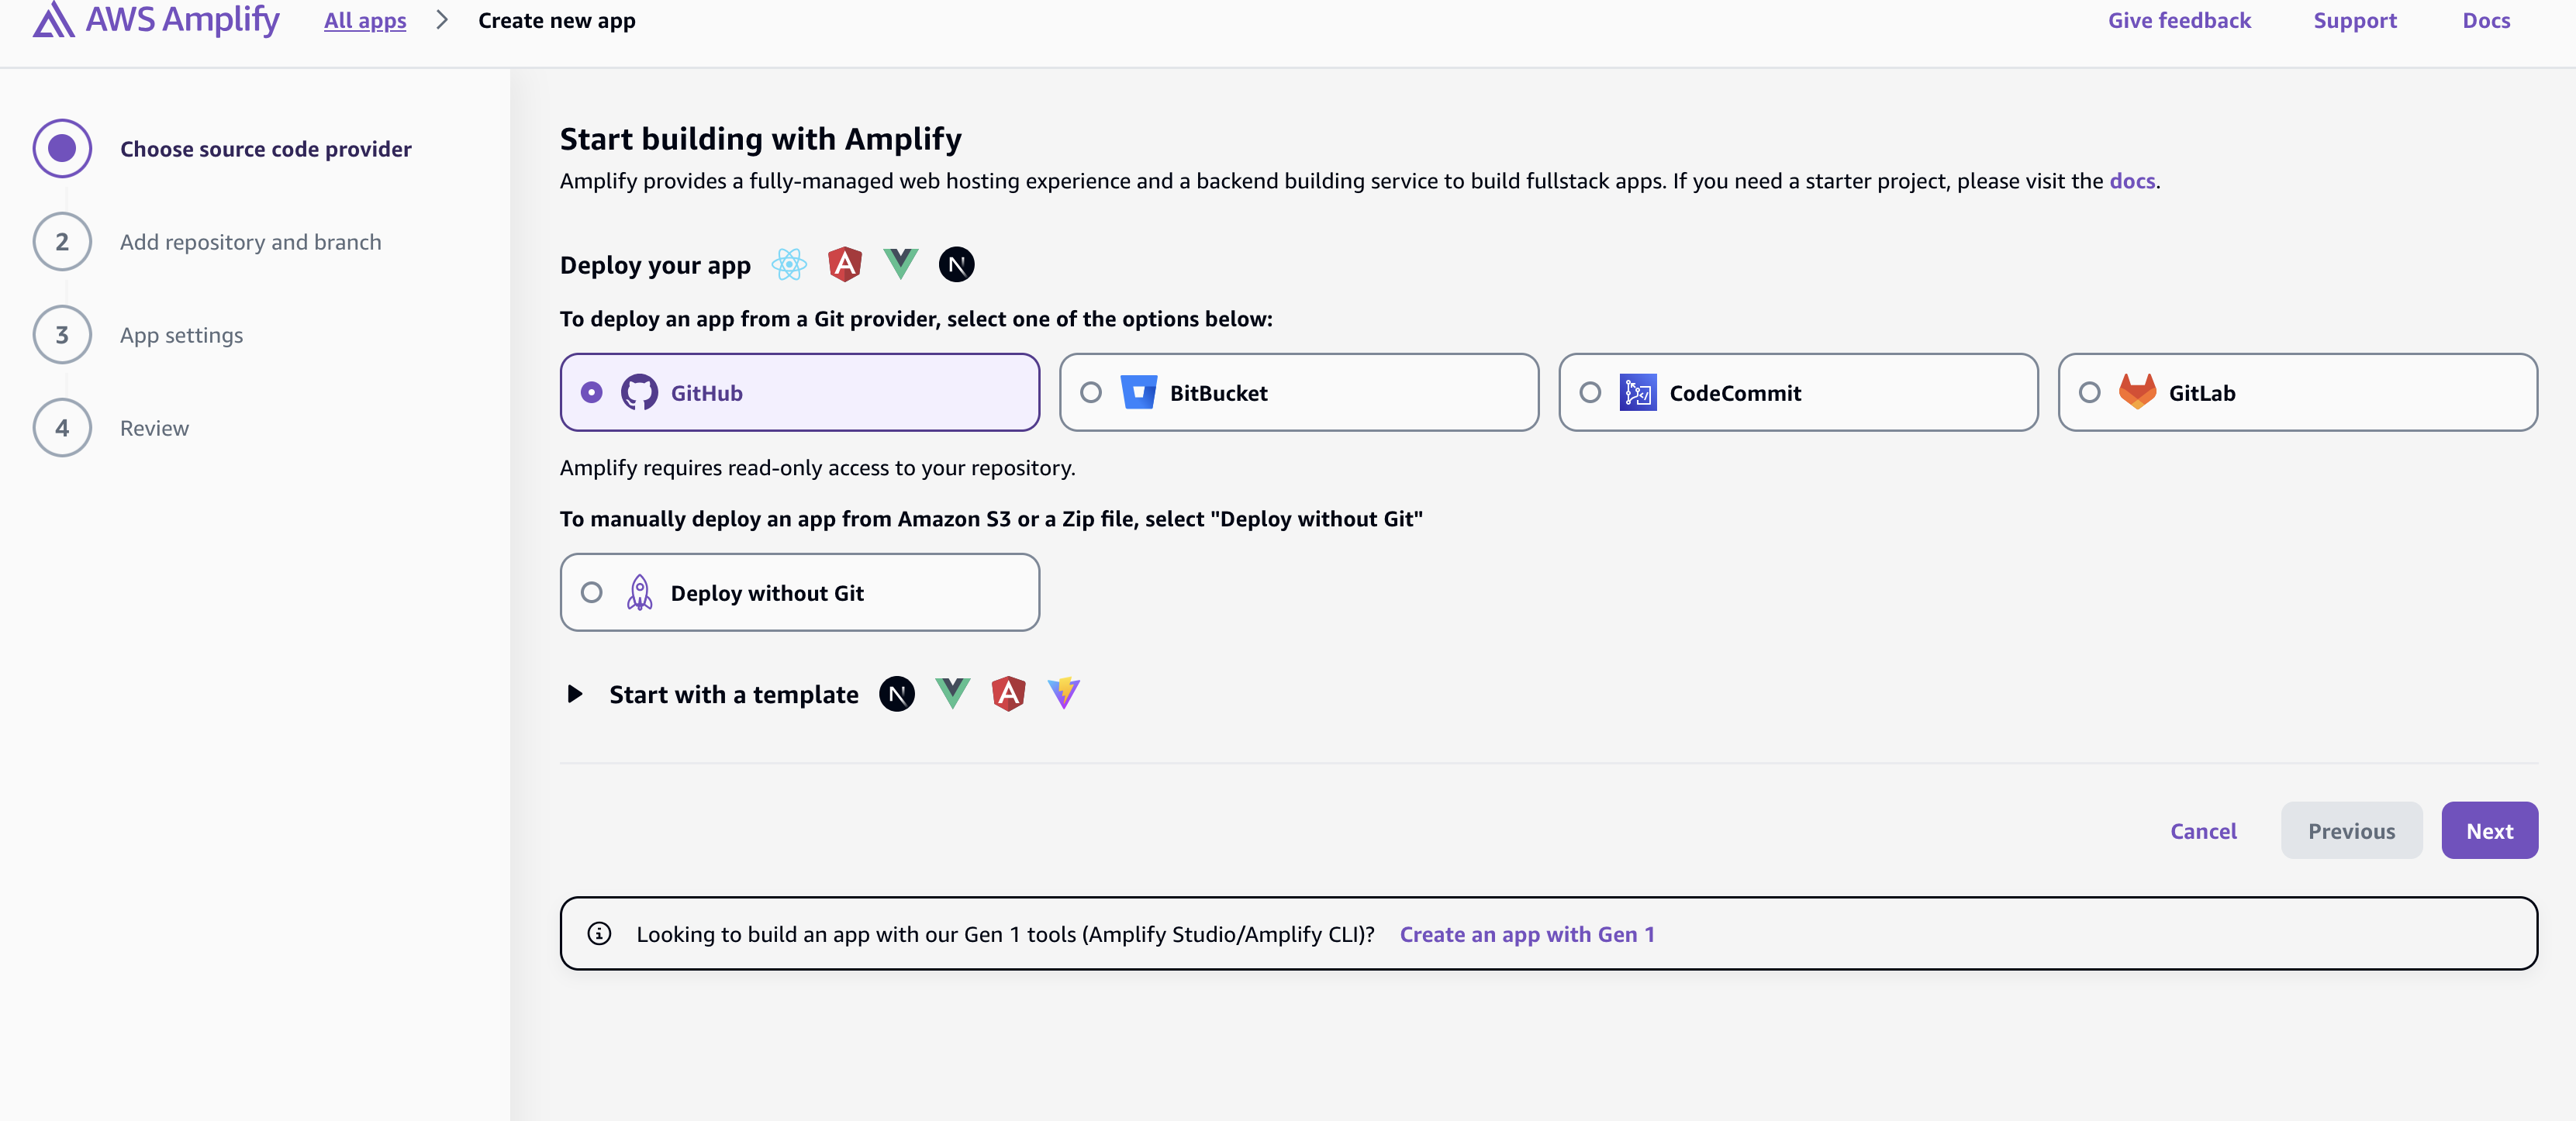Click 'Amplify requires read-only access' text
This screenshot has width=2576, height=1121.
(x=817, y=468)
